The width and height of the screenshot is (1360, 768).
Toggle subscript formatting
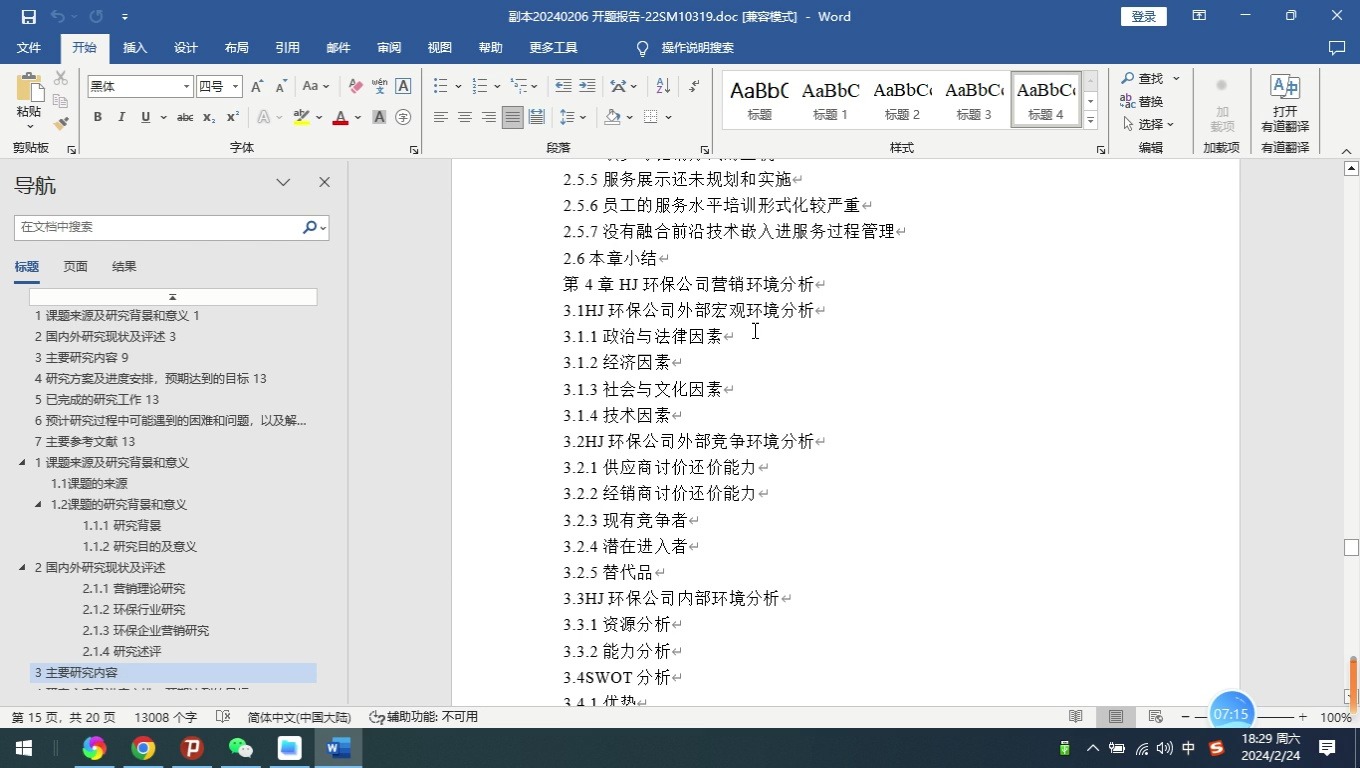coord(209,117)
